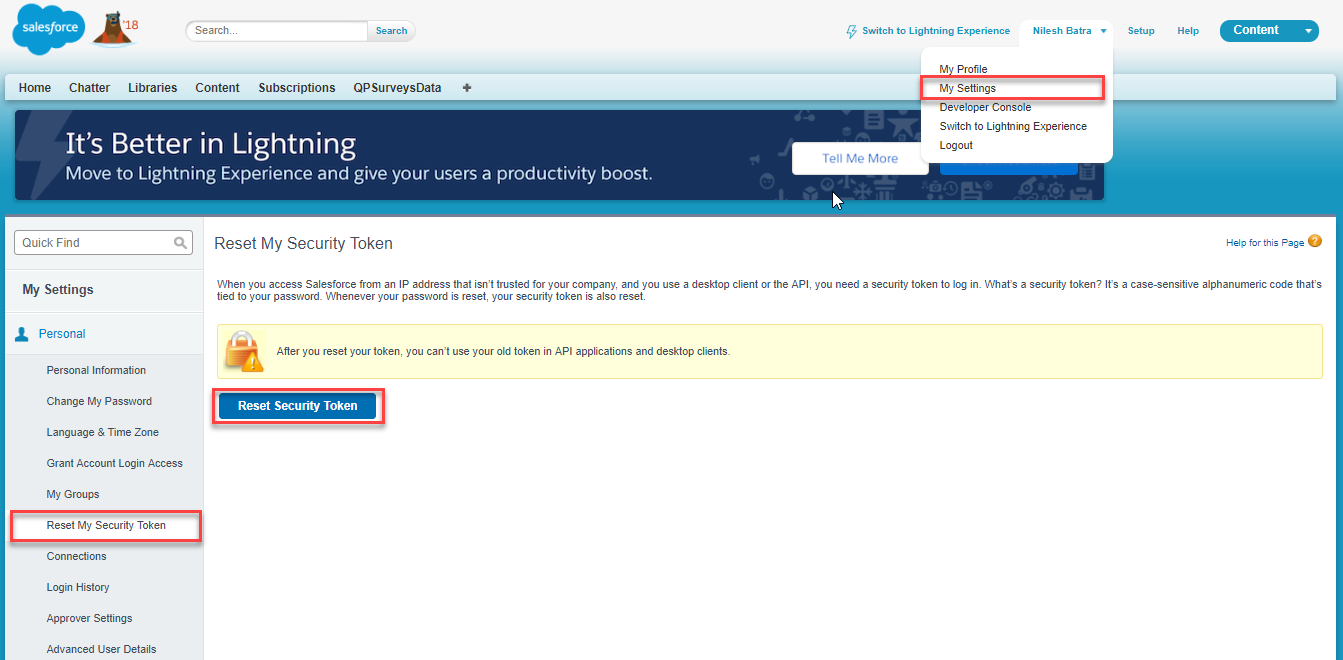Click the Search button
The image size is (1343, 660).
[x=391, y=31]
